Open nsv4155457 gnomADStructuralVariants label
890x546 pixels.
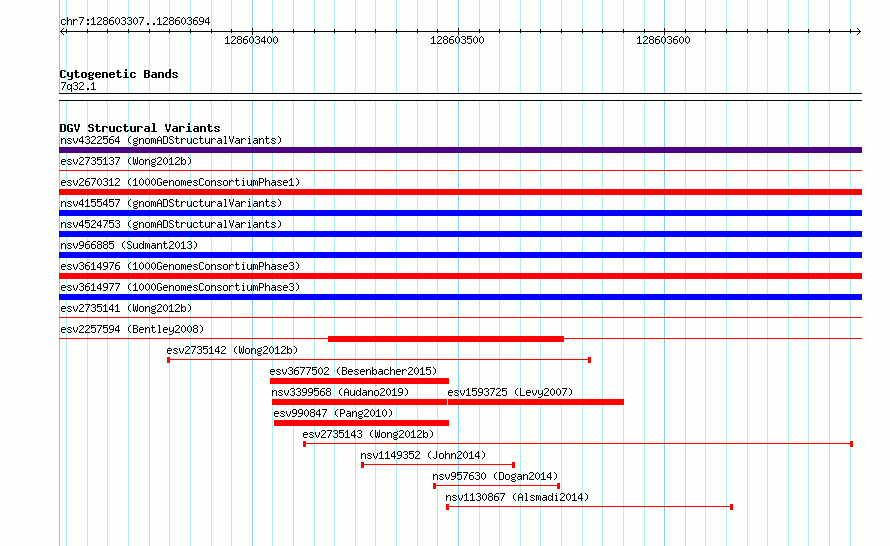pyautogui.click(x=171, y=203)
